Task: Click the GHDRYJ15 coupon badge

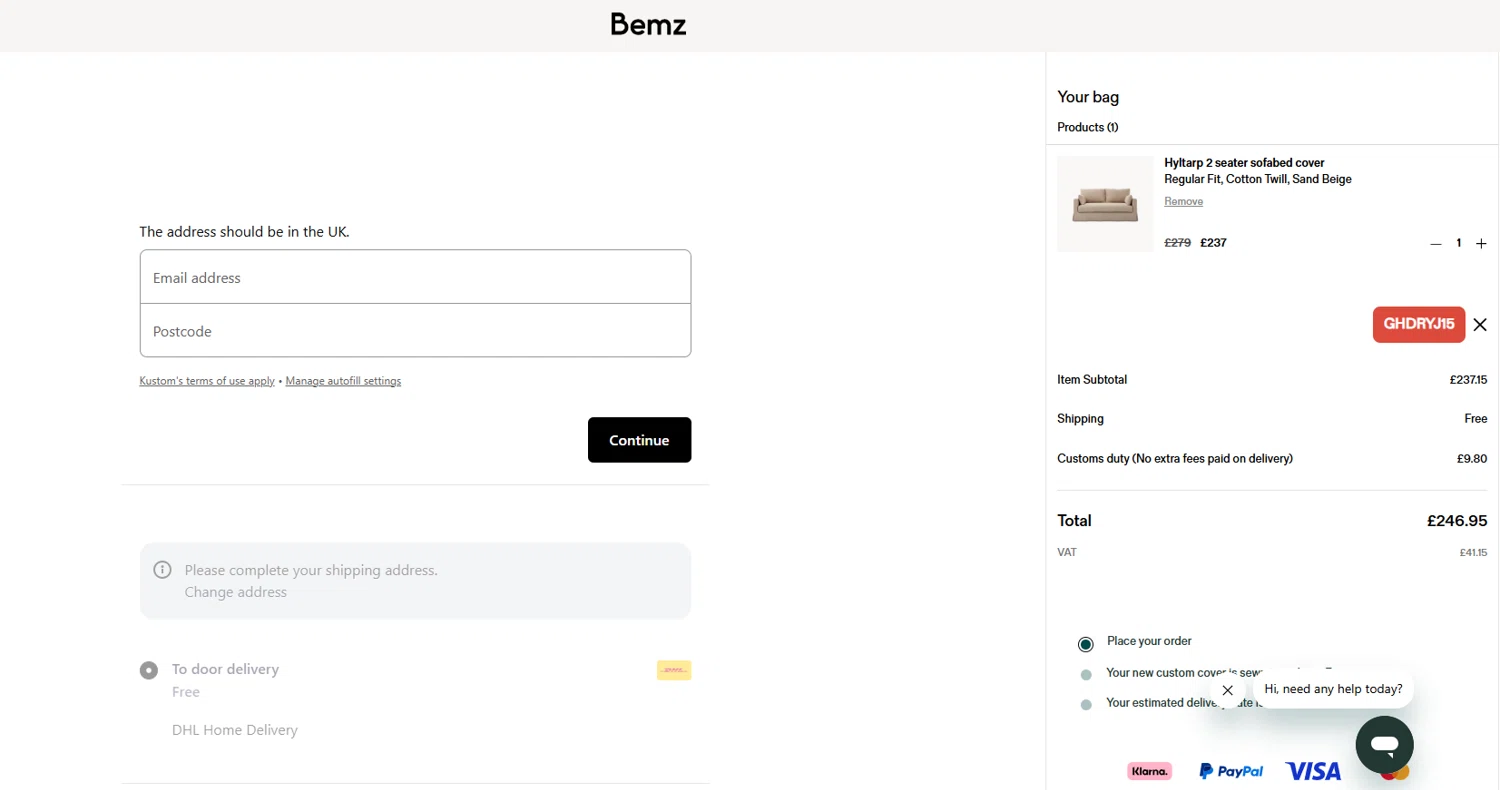Action: coord(1419,324)
